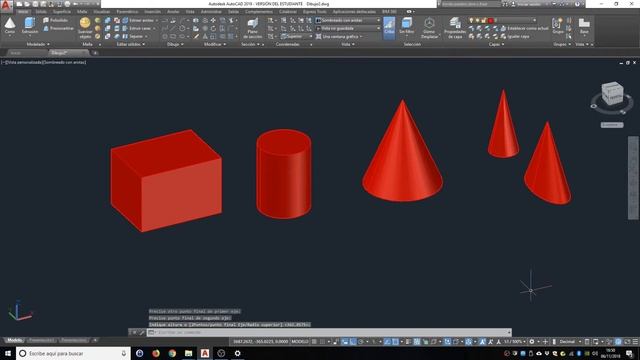Screen dimensions: 640x360
Task: Open File Explorer from the taskbar
Action: [189, 353]
